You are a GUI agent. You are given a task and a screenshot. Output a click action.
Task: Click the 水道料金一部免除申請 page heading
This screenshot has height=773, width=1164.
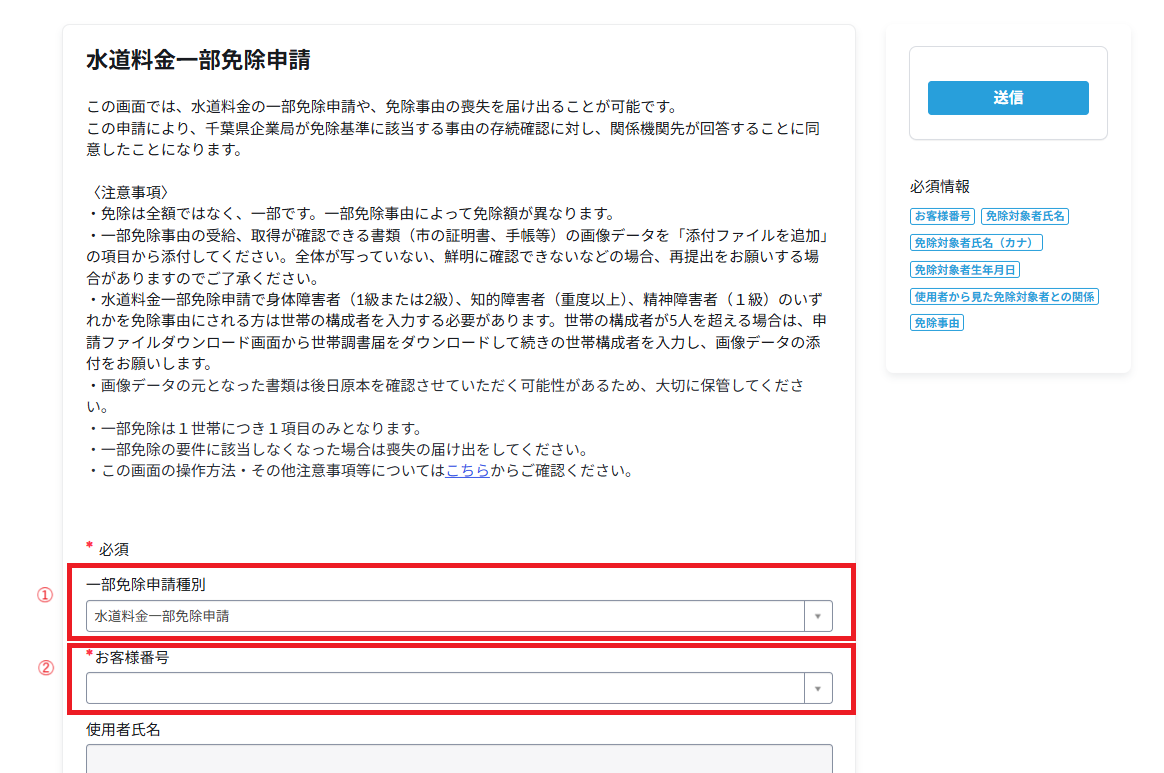(198, 60)
